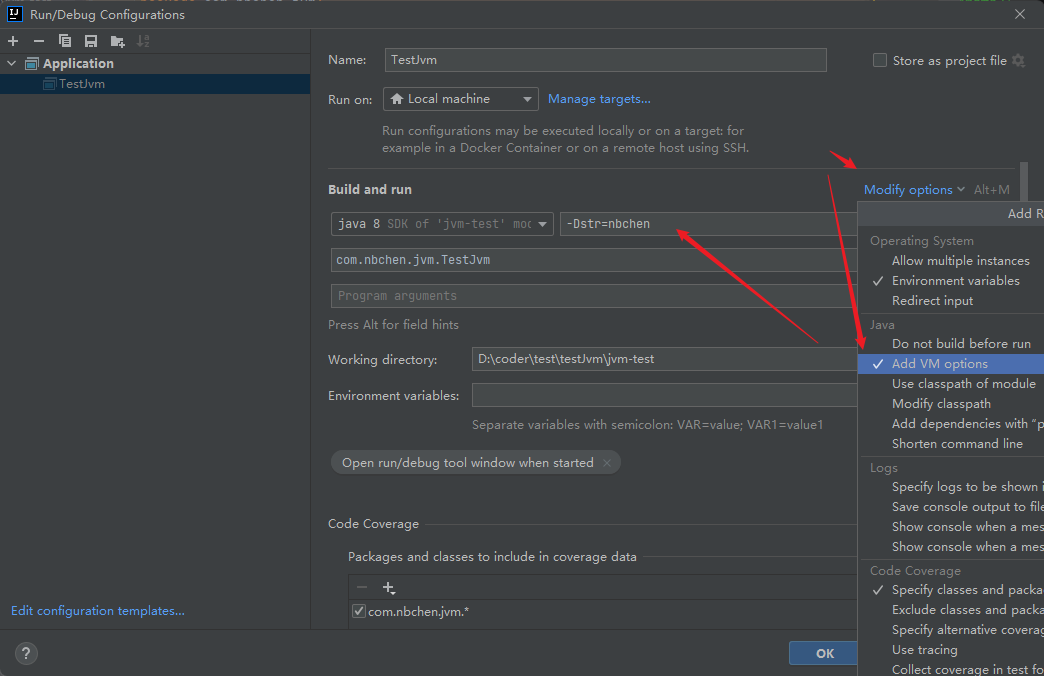The width and height of the screenshot is (1044, 676).
Task: Click the help question mark icon
Action: tap(26, 653)
